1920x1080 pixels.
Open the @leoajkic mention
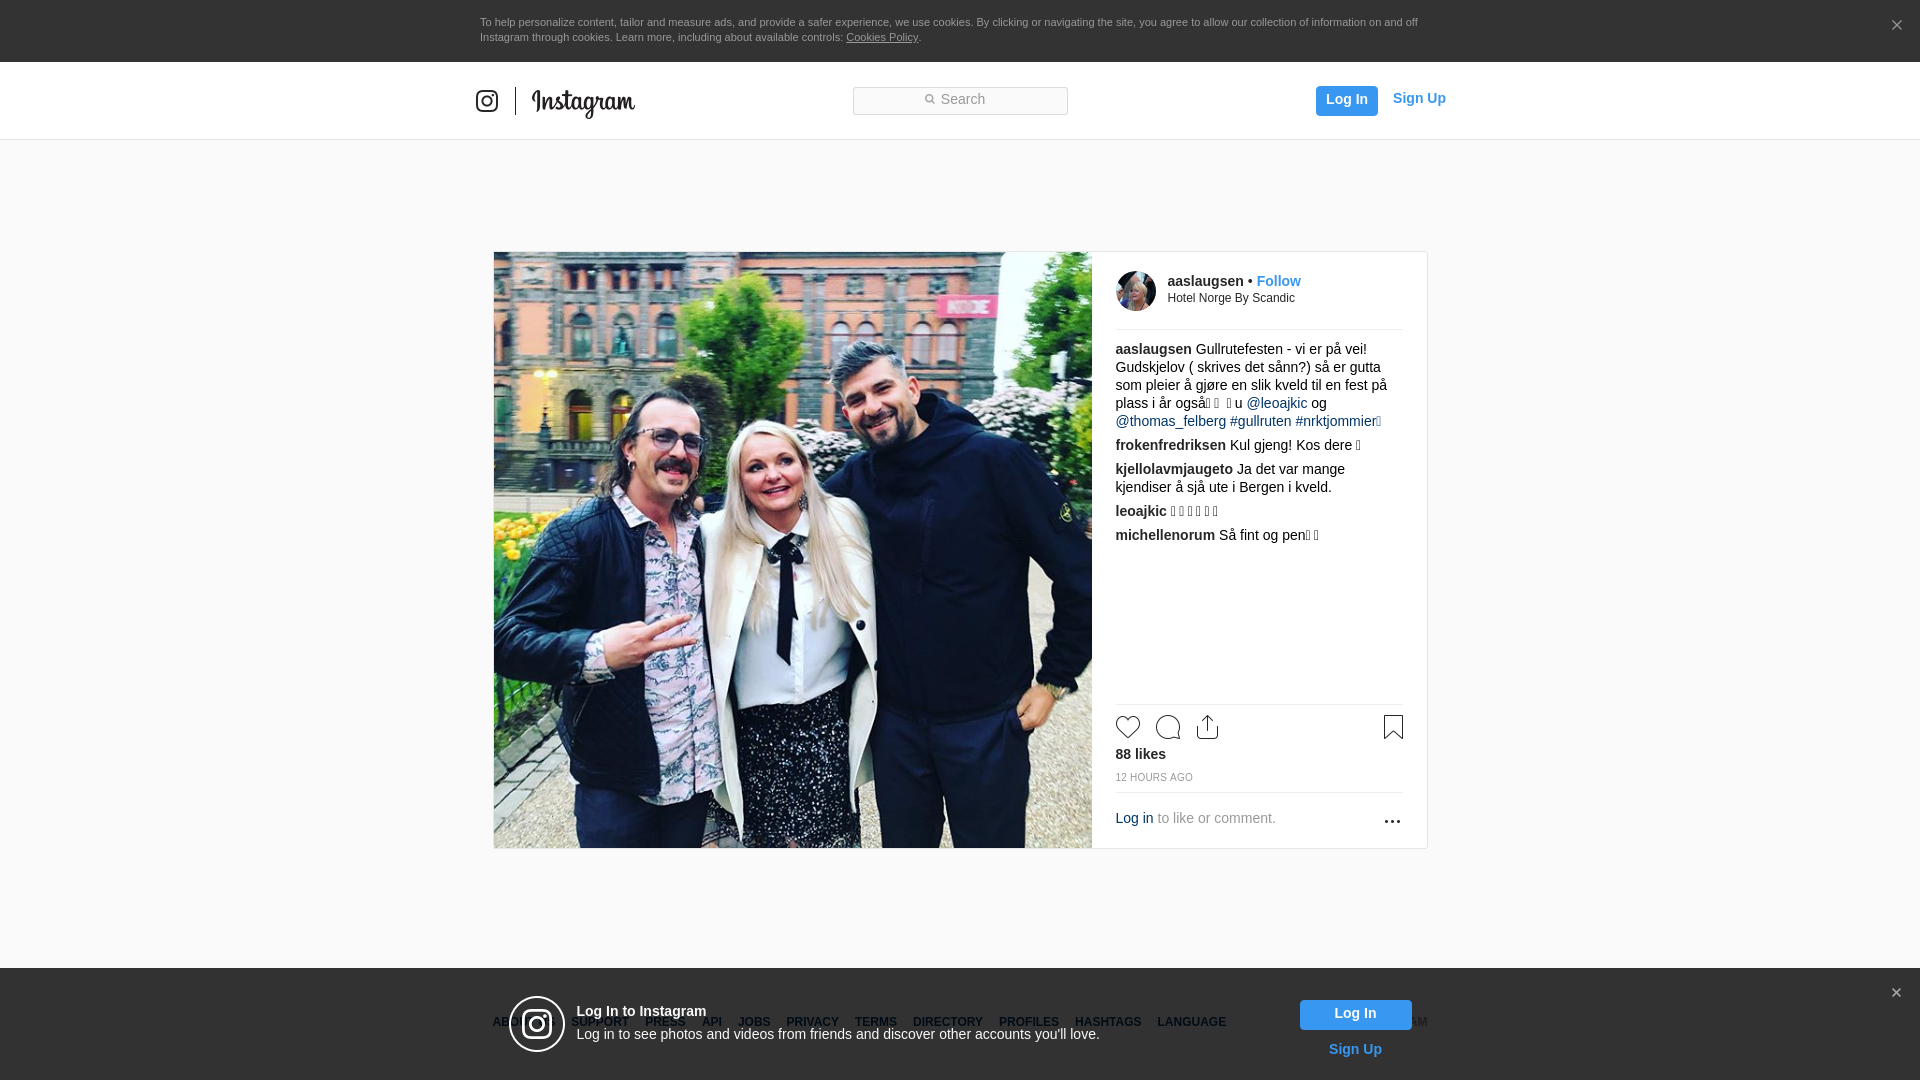tap(1276, 403)
